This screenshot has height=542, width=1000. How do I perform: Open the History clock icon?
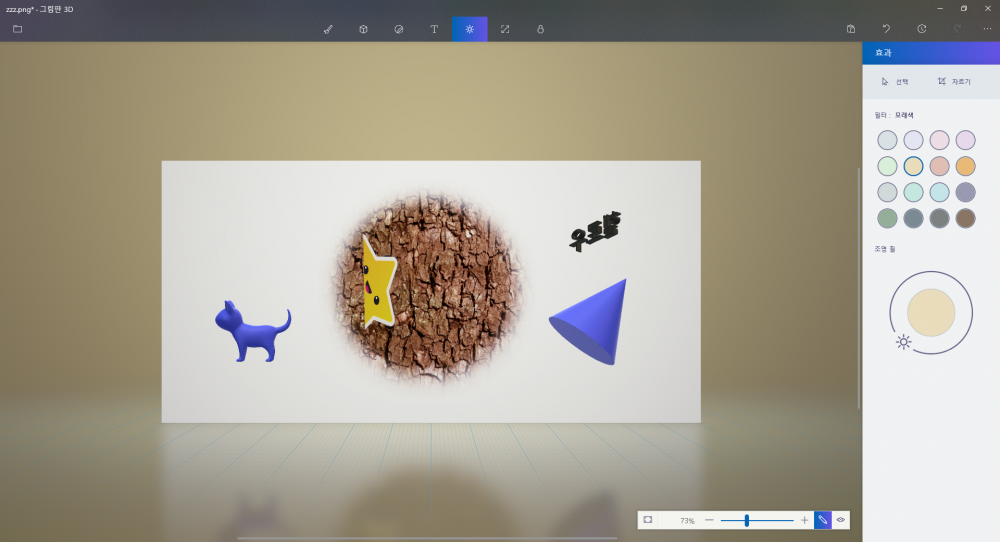[x=921, y=29]
